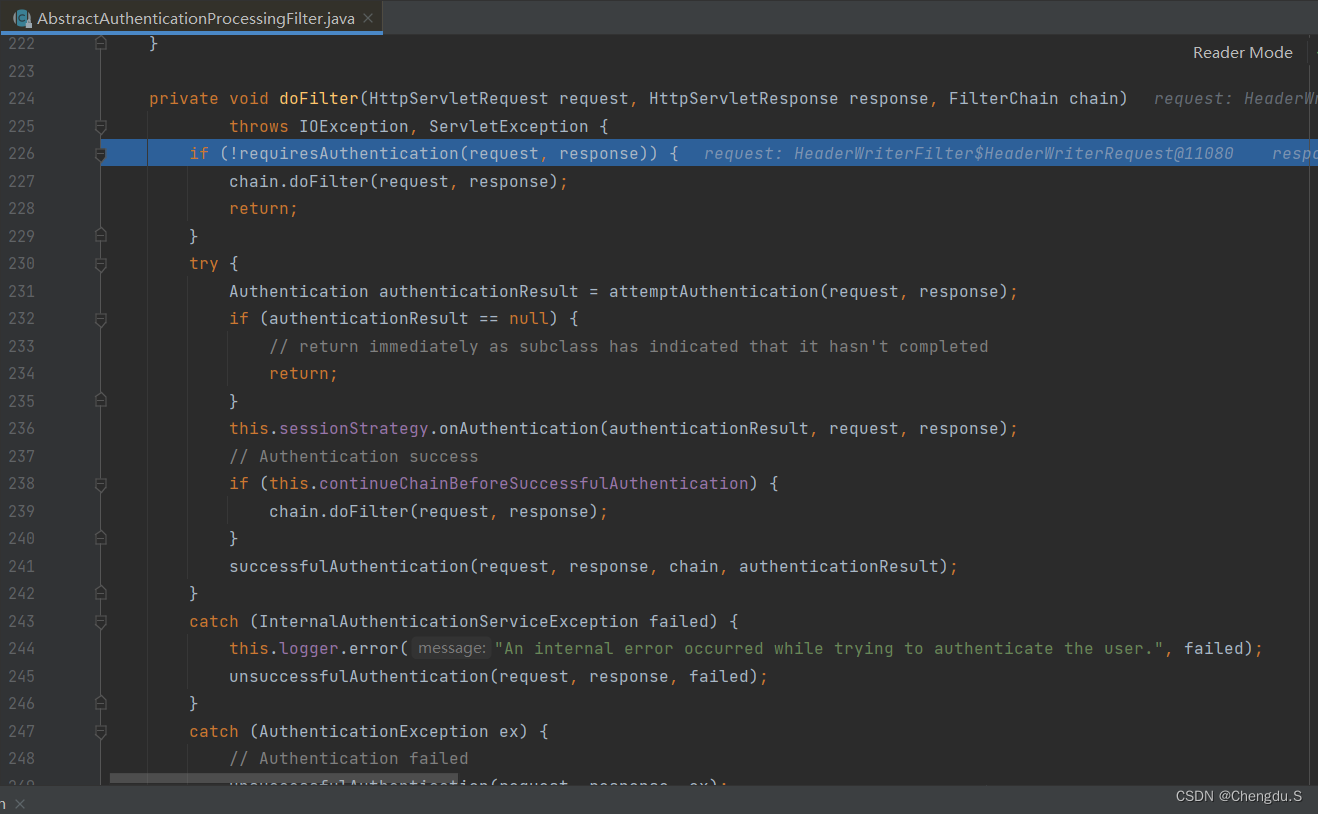Click line number 231 in the gutter

coord(21,291)
